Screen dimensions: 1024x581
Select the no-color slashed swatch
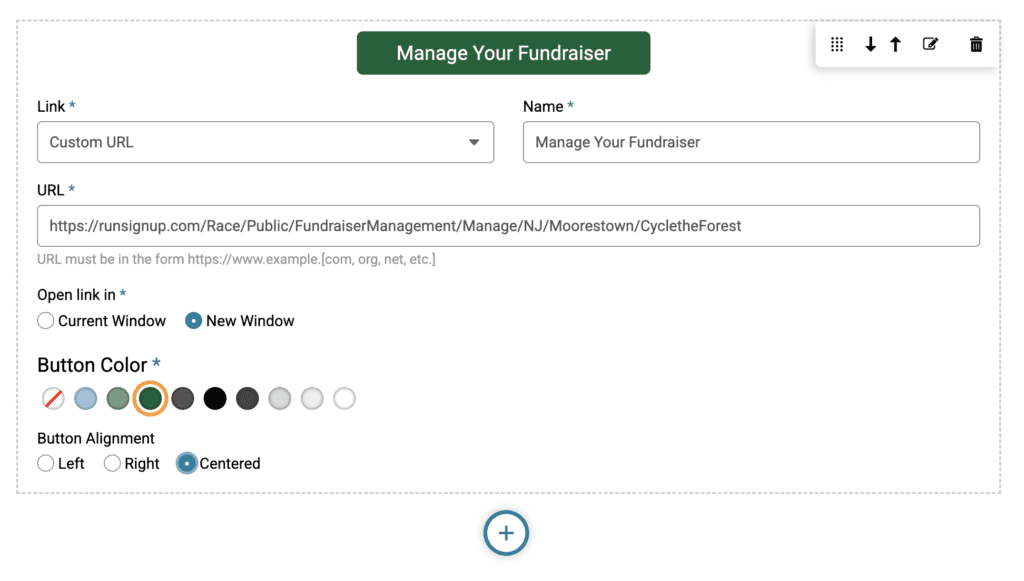click(53, 398)
